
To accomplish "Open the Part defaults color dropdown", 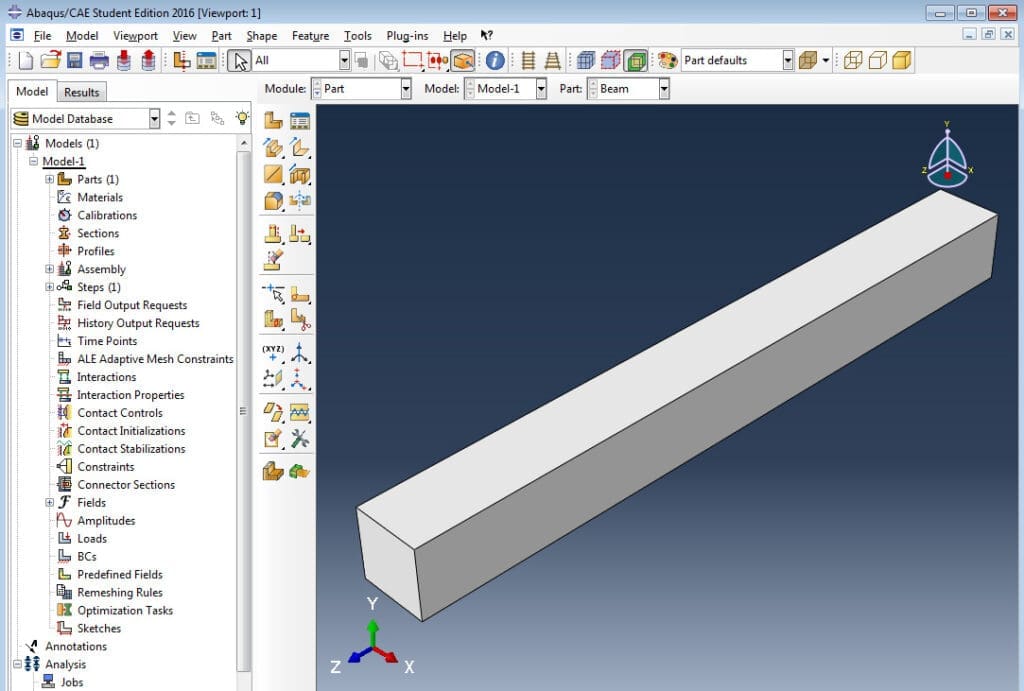I will point(787,60).
